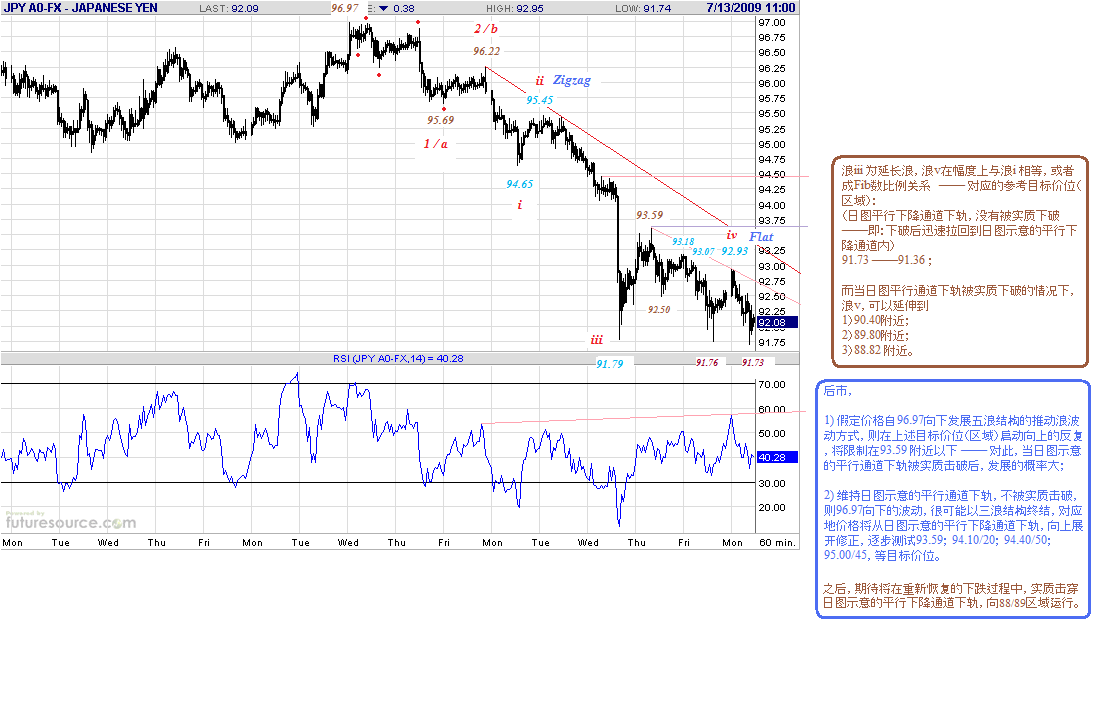Click the 91.79 low price label
This screenshot has width=1093, height=707.
[x=610, y=364]
